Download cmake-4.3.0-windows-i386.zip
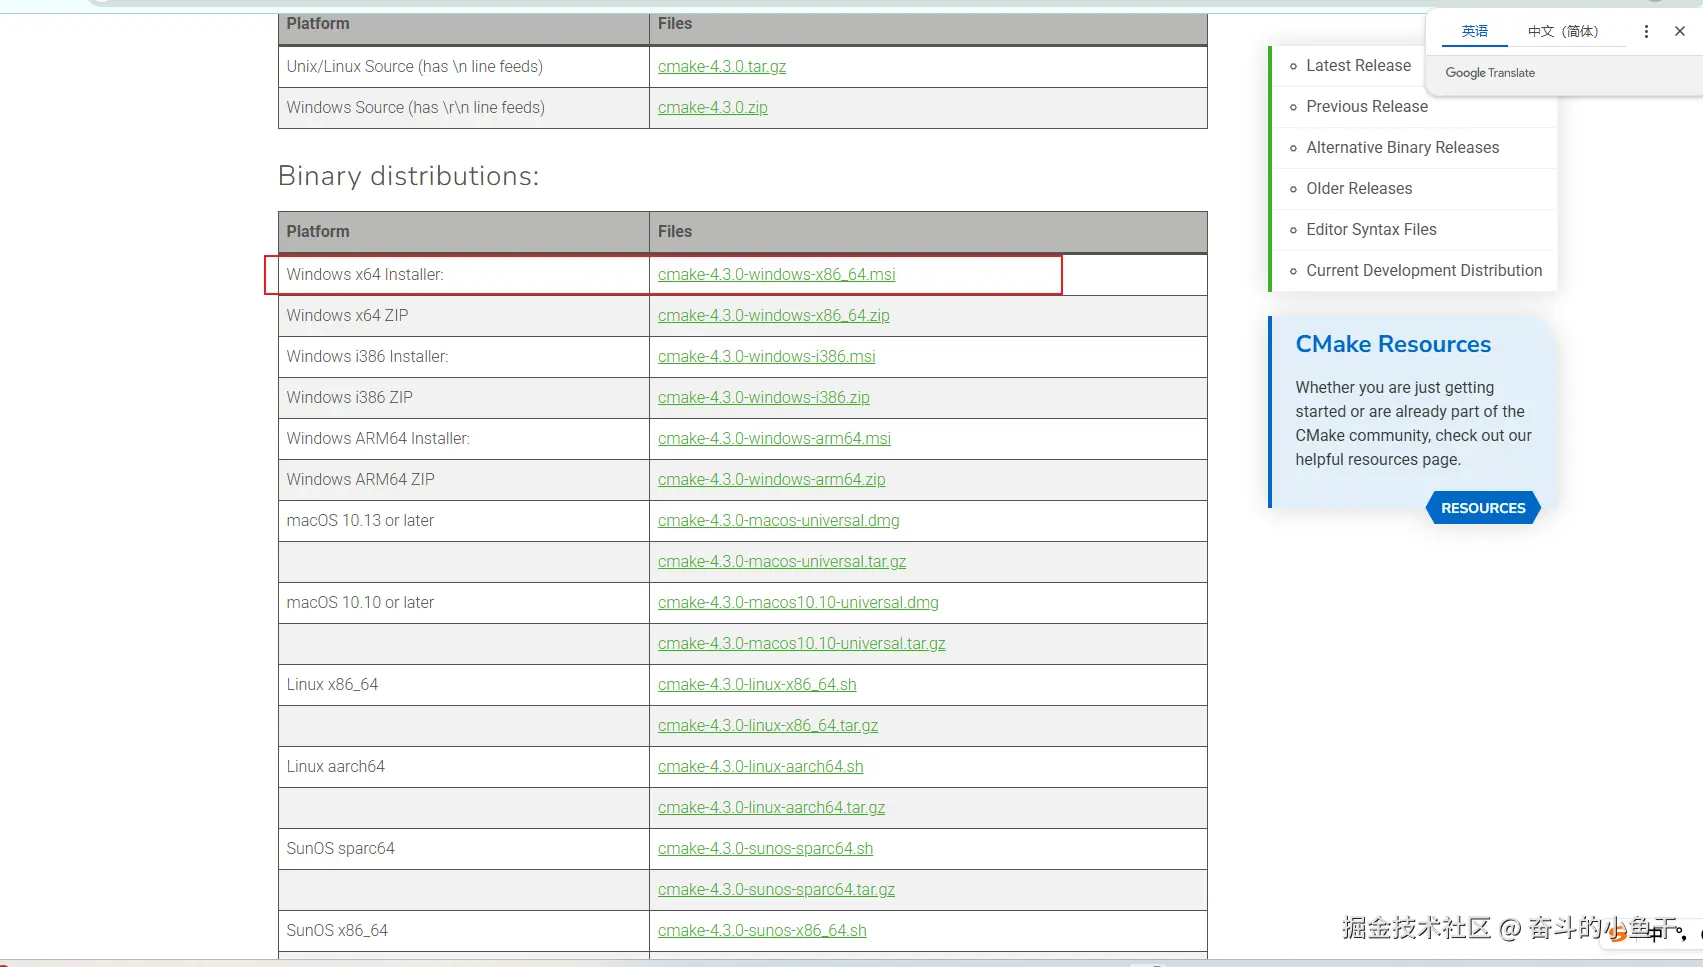Viewport: 1703px width, 967px height. coord(764,398)
